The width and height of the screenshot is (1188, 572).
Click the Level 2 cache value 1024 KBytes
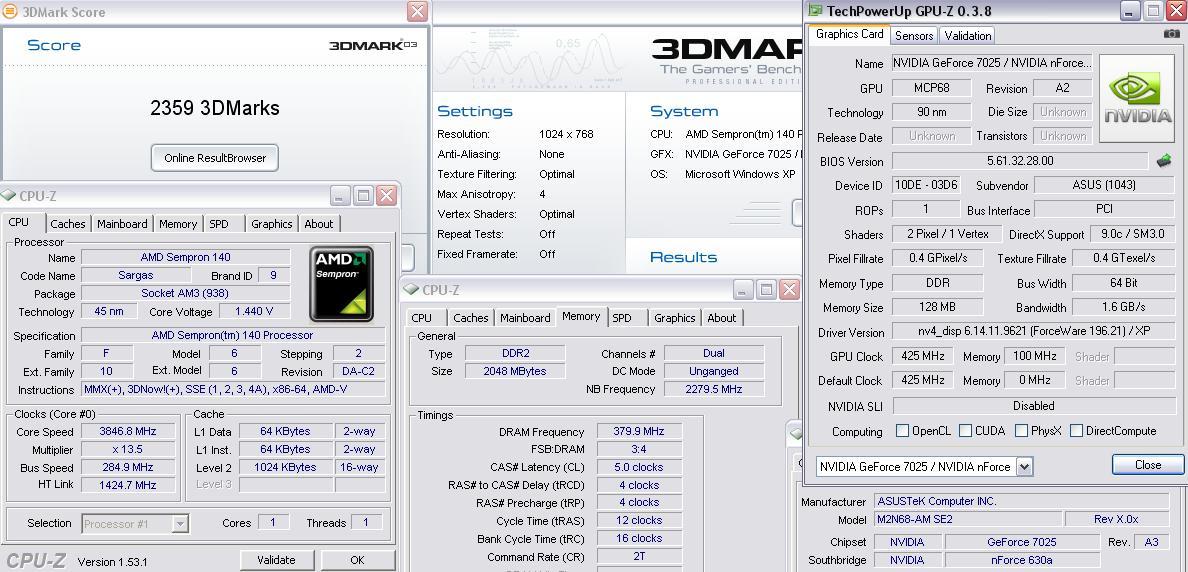[286, 467]
